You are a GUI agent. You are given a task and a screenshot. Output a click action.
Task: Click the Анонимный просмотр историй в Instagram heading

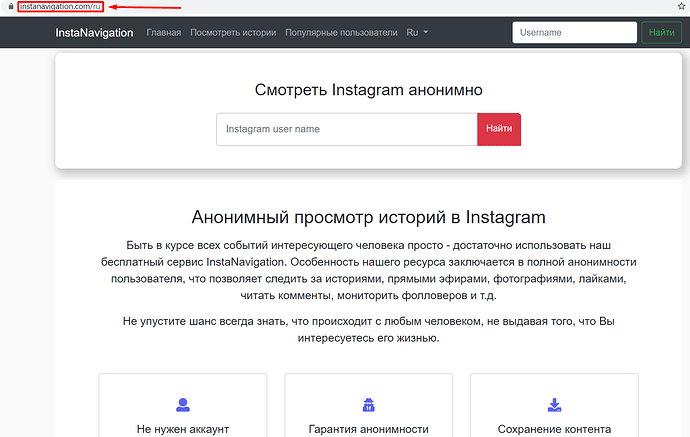point(369,217)
